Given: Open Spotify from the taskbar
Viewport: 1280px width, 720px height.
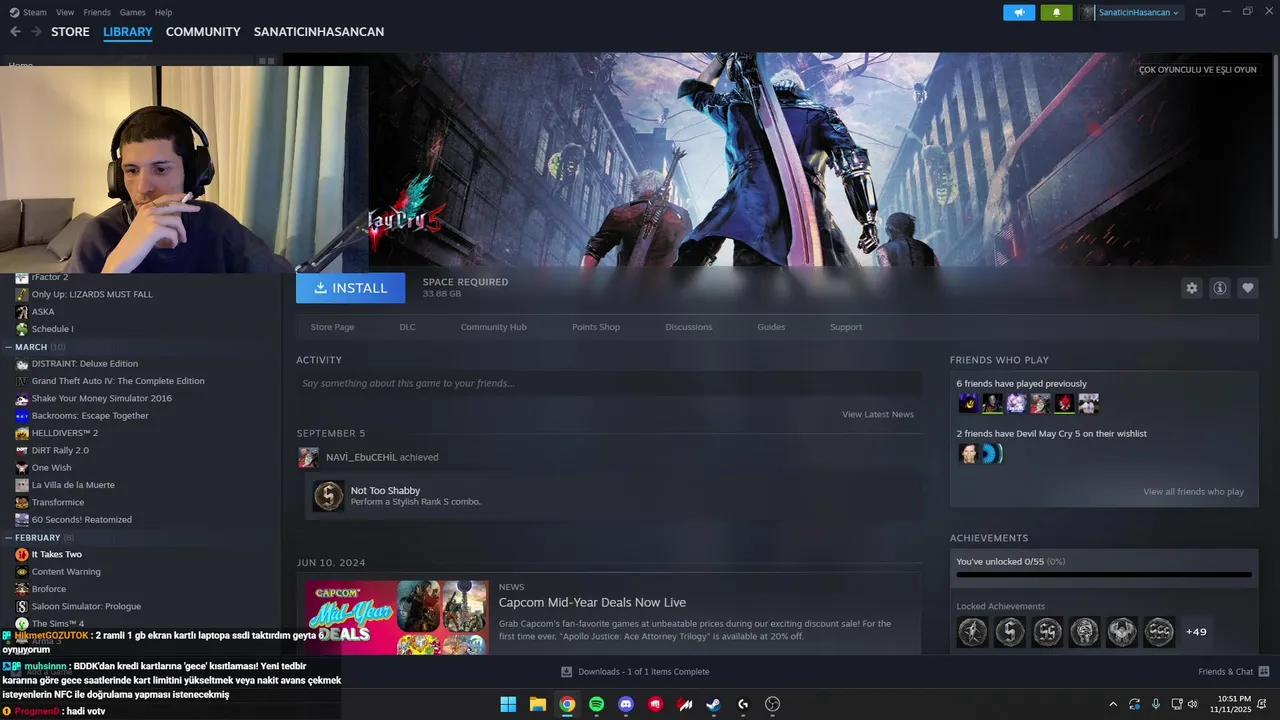Looking at the screenshot, I should tap(597, 704).
